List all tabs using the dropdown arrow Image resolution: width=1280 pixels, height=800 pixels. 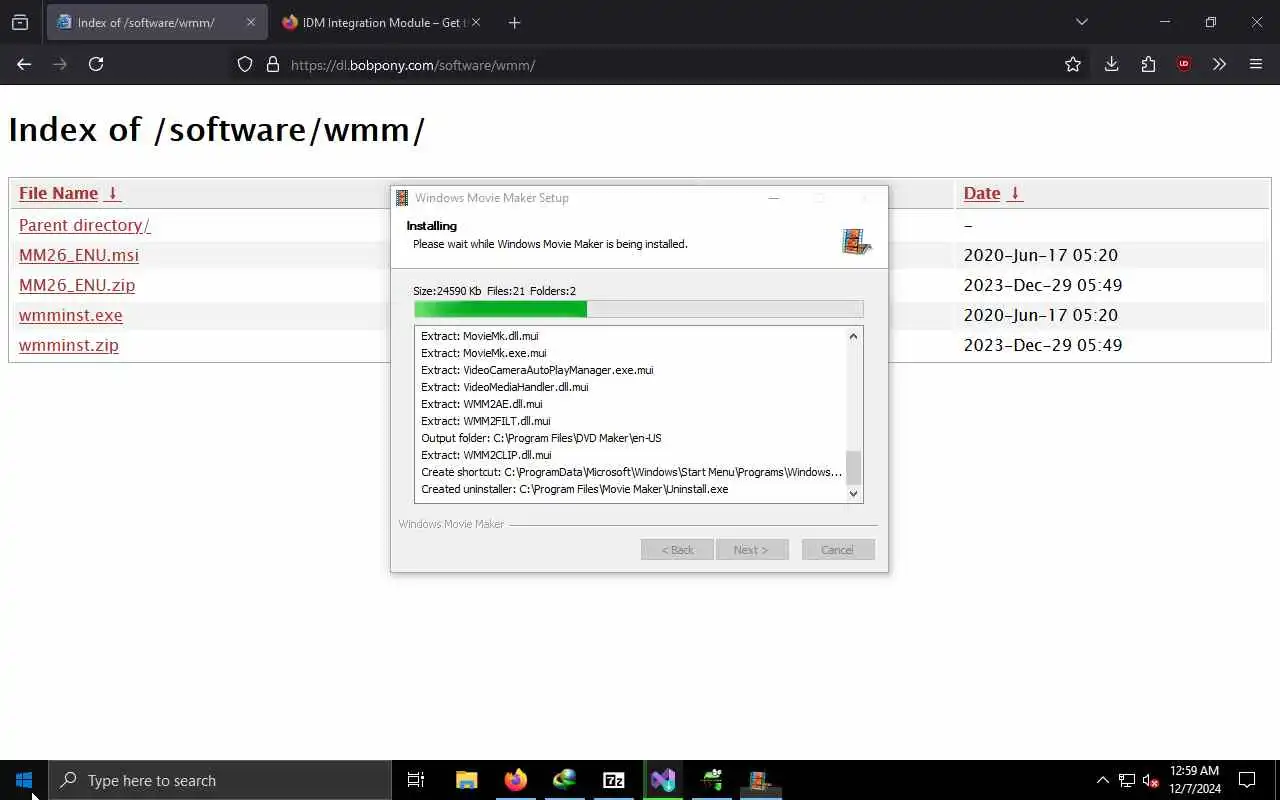pos(1081,22)
